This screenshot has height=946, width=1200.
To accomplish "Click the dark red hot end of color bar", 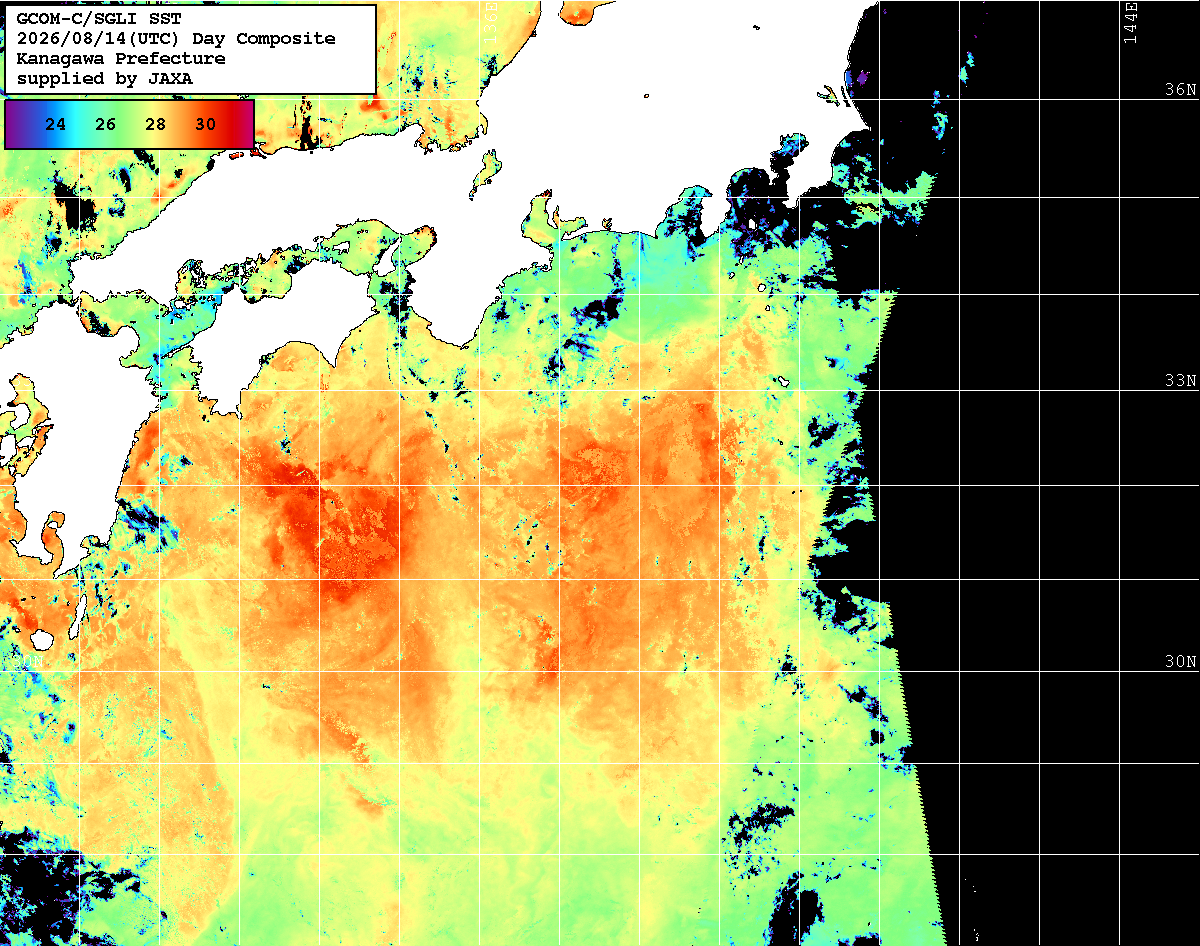I will coord(240,125).
